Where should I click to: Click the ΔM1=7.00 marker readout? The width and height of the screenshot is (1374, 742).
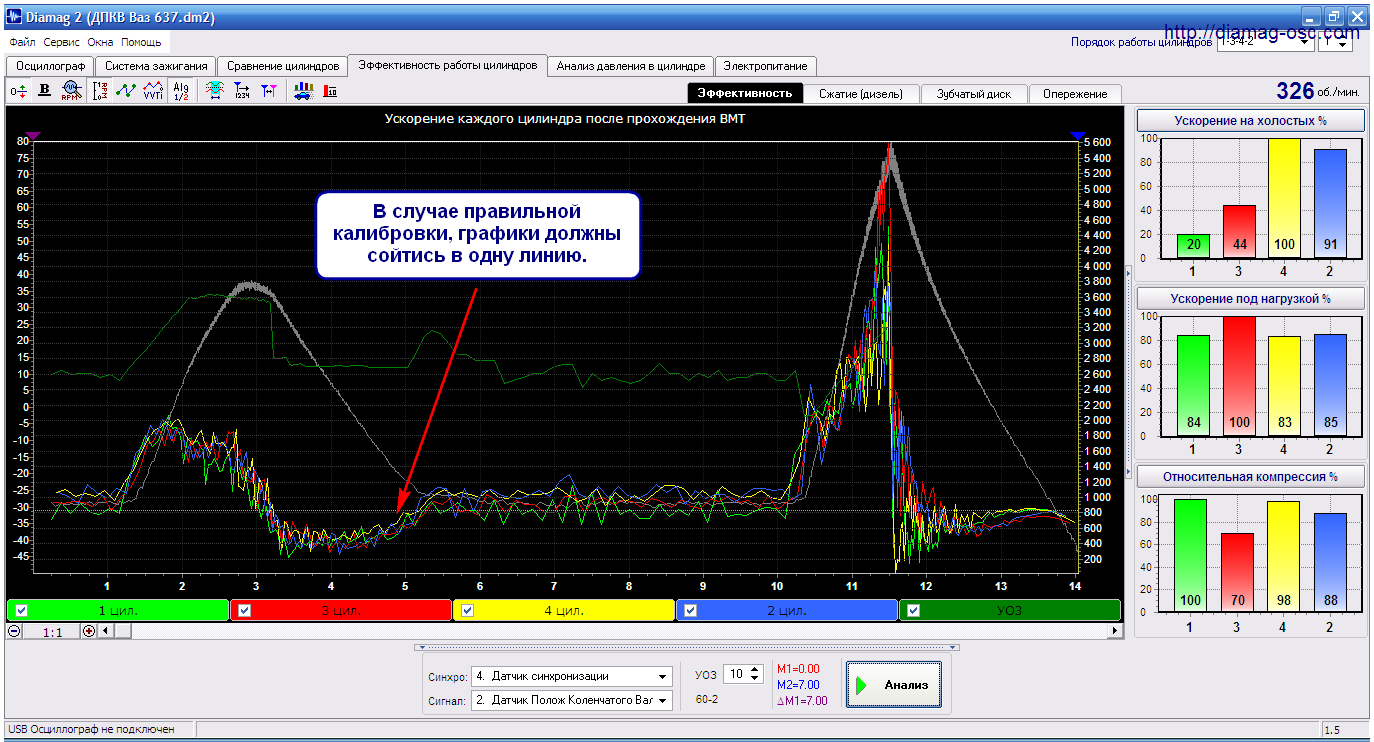pyautogui.click(x=802, y=701)
